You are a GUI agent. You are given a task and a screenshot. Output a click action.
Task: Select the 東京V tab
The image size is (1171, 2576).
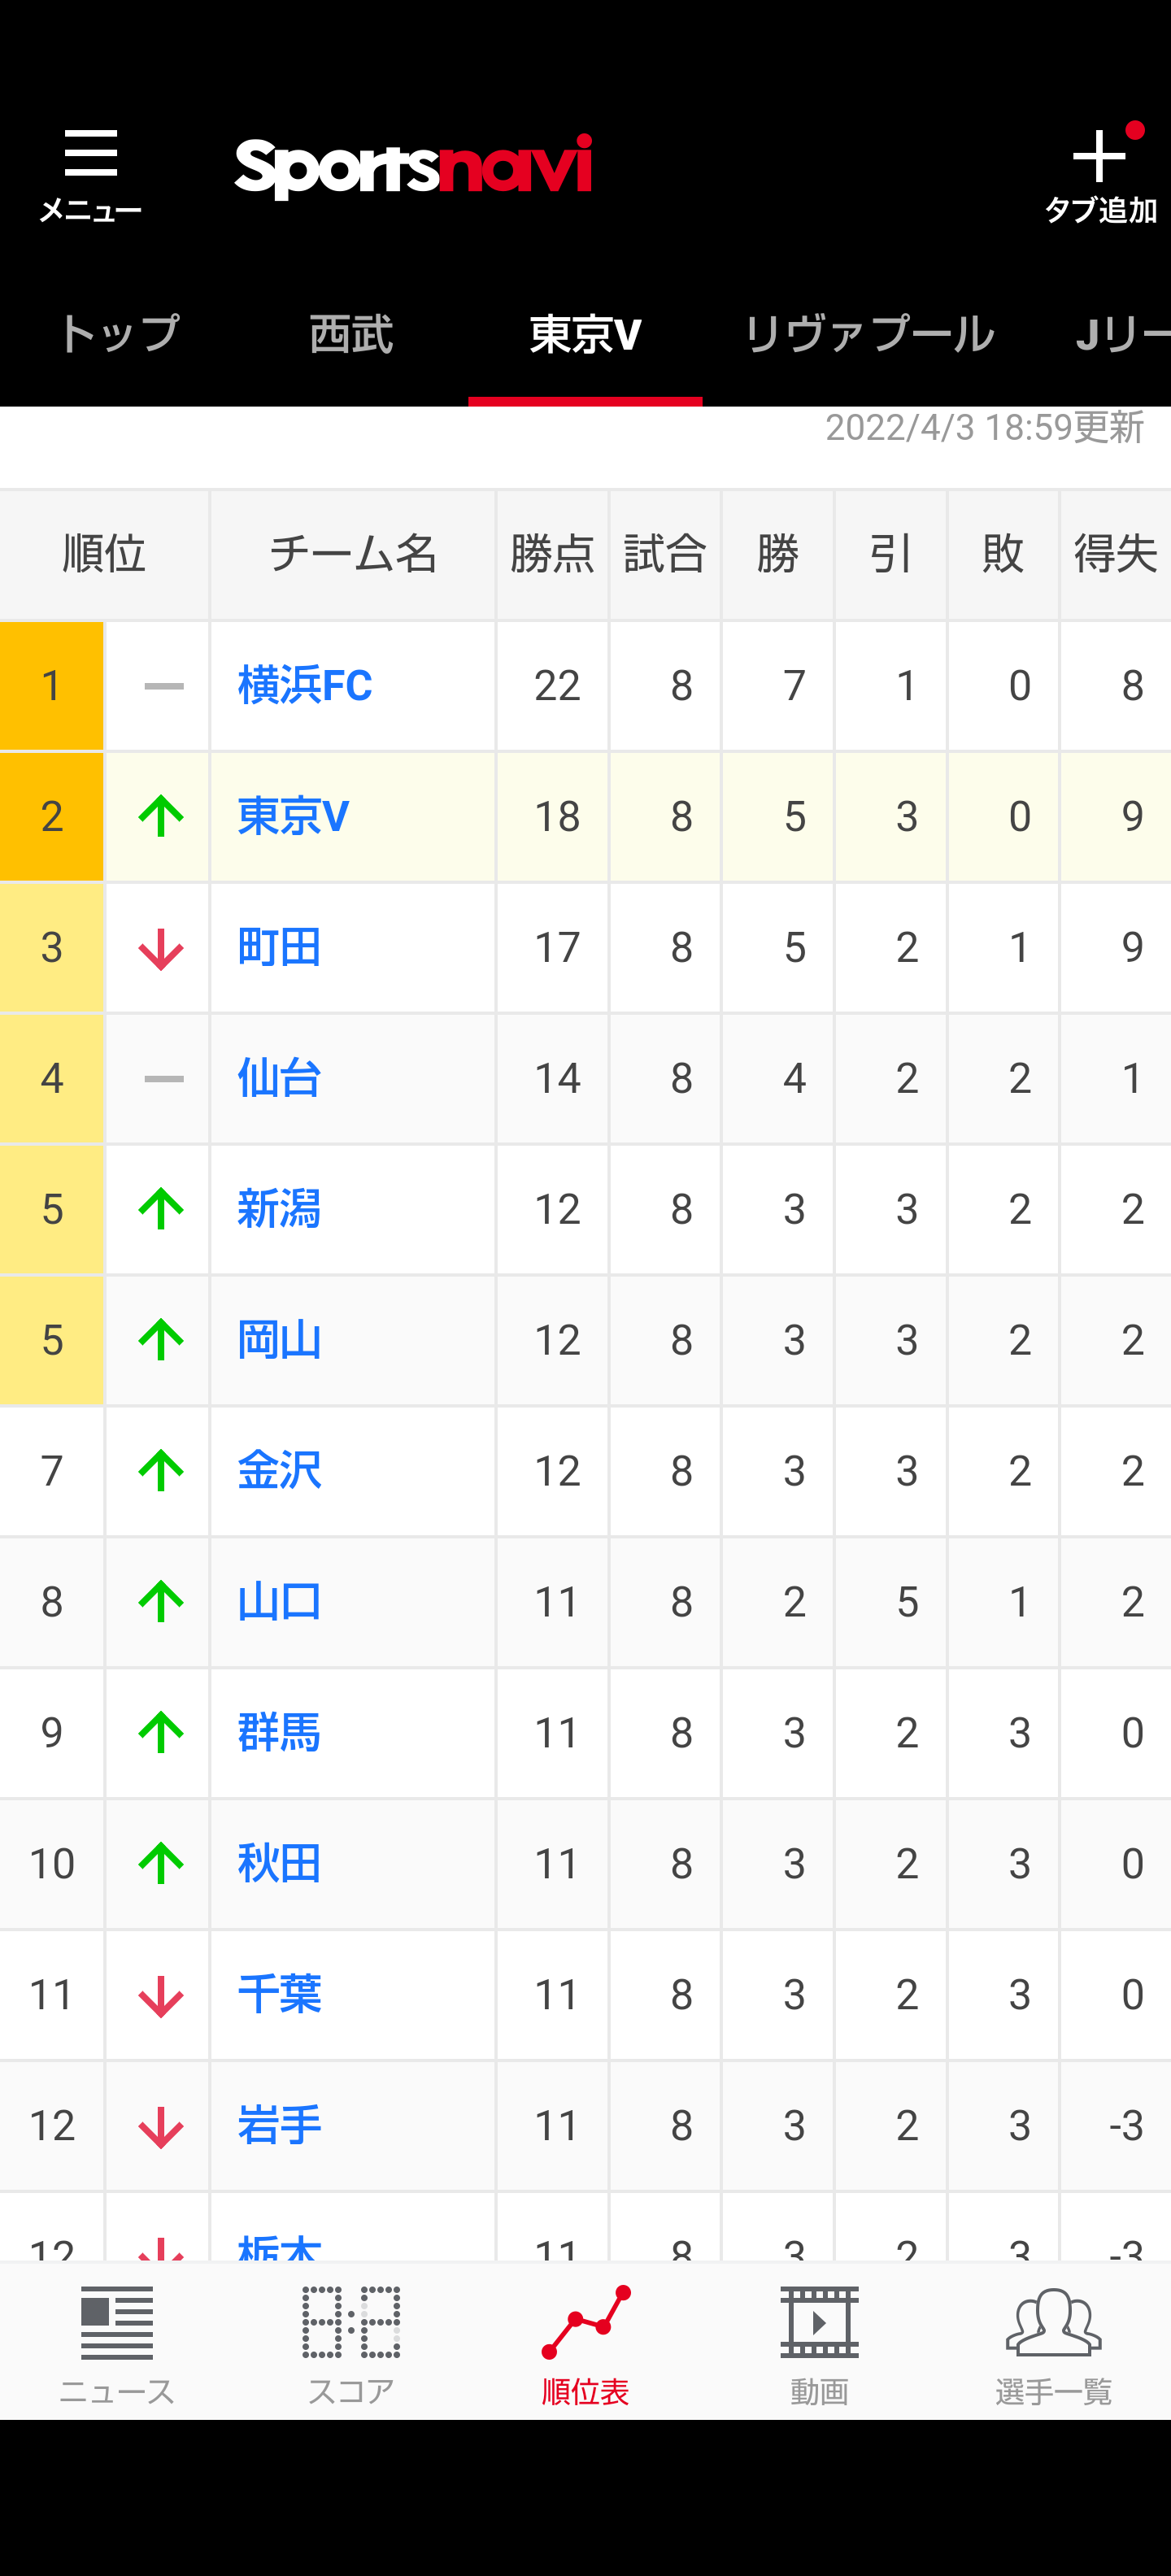(585, 334)
